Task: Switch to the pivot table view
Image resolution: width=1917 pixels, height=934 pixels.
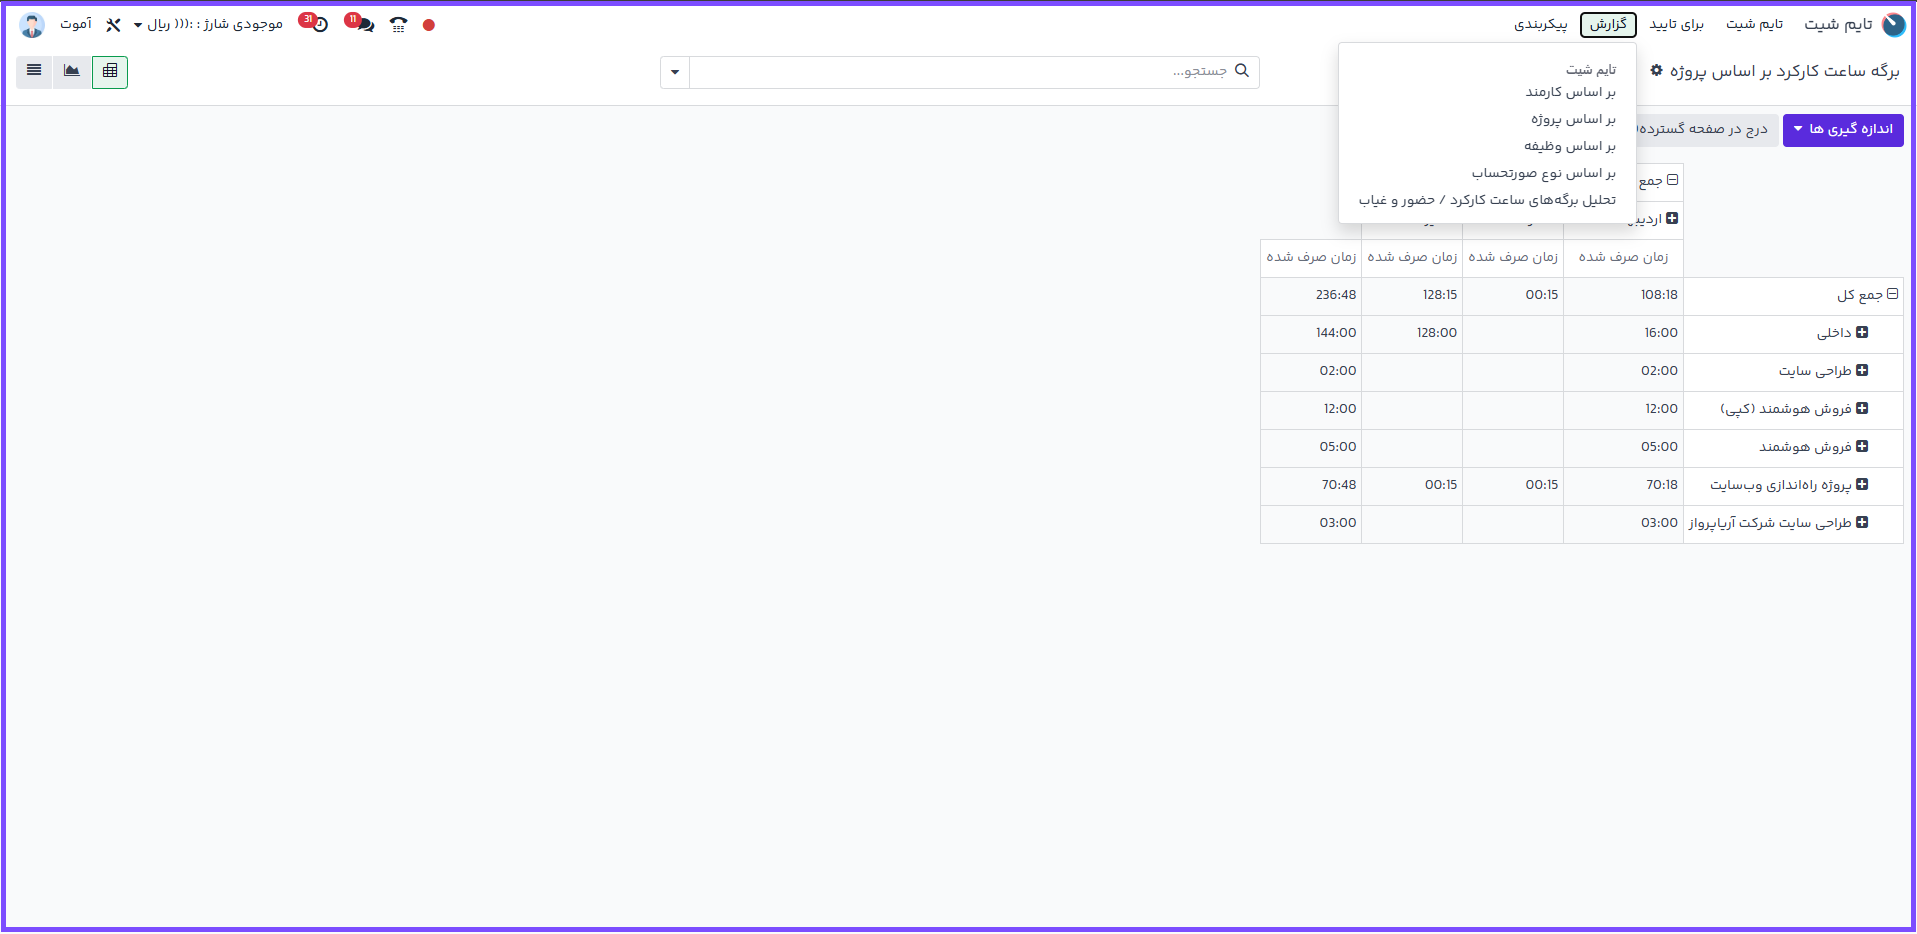Action: pyautogui.click(x=110, y=72)
